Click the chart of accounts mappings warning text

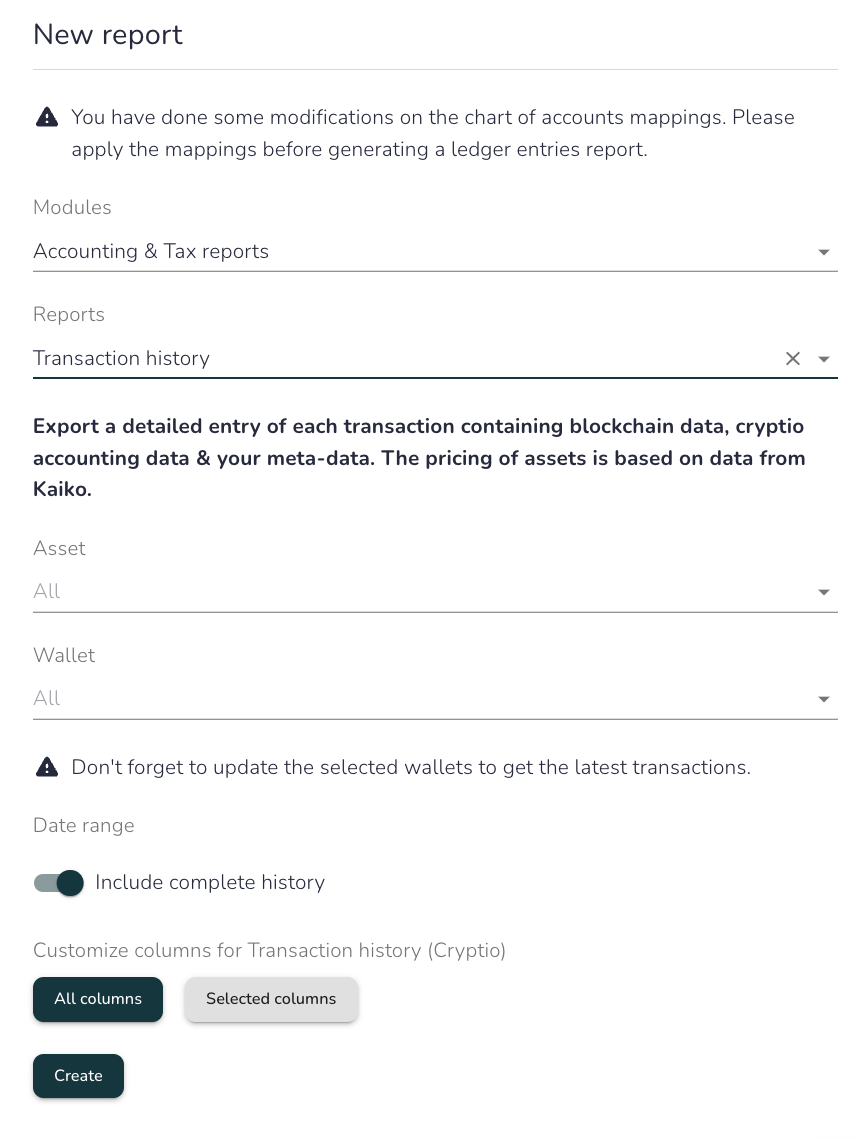(x=433, y=133)
